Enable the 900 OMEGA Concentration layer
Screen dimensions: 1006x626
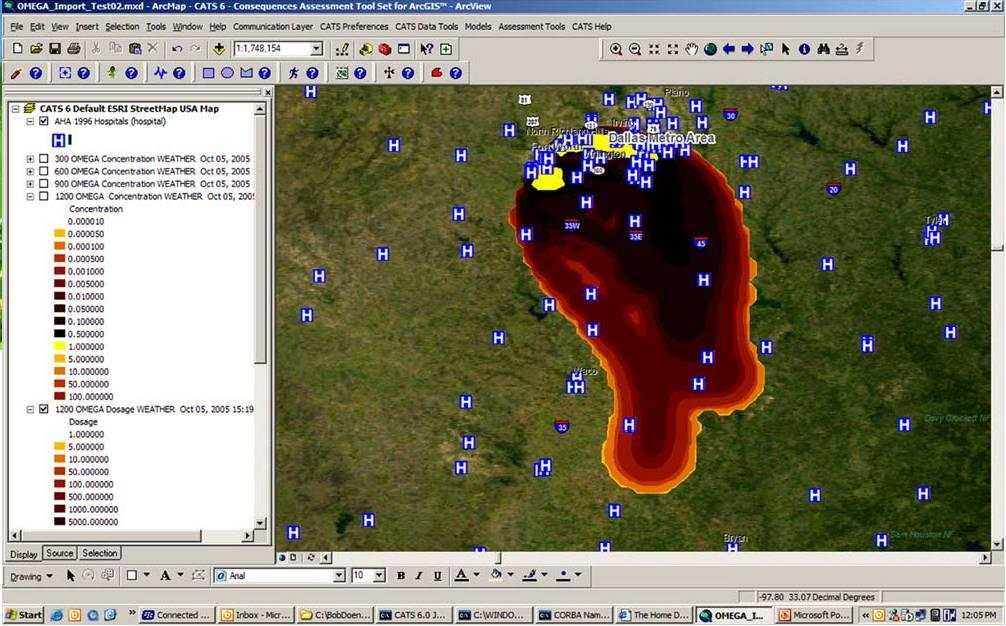point(44,183)
